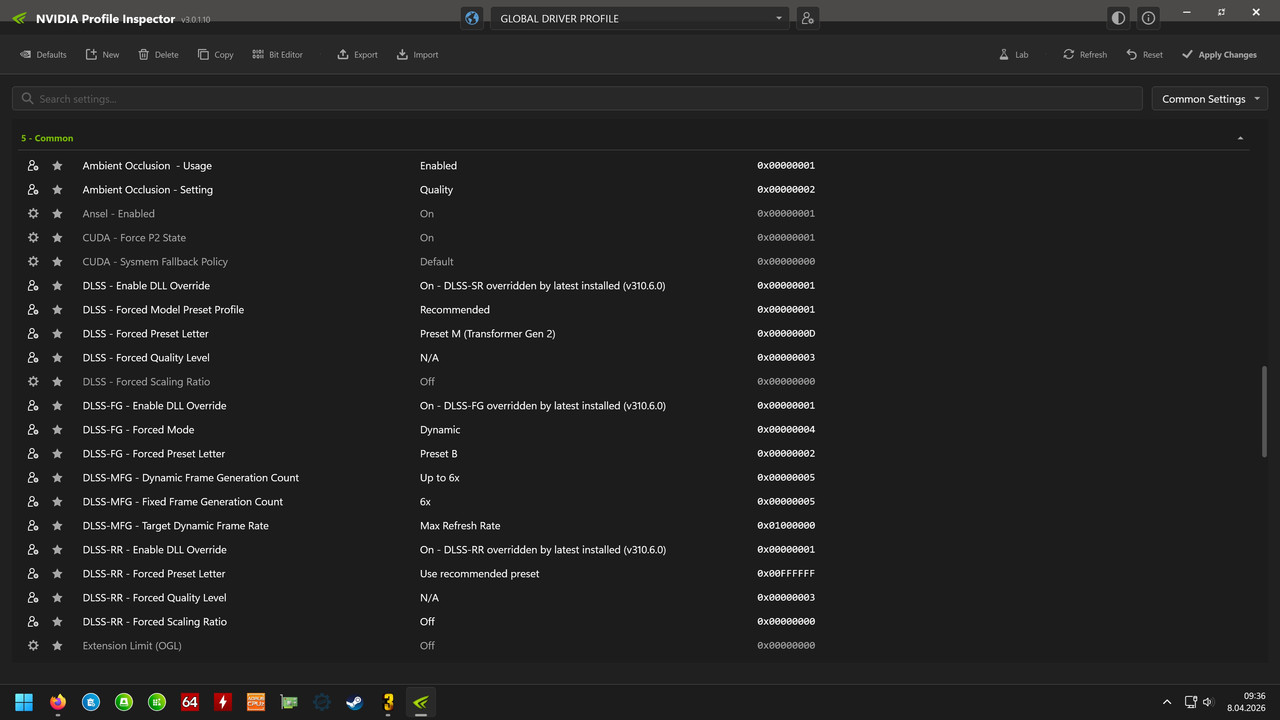Click Apply Changes
The width and height of the screenshot is (1280, 720).
1219,55
